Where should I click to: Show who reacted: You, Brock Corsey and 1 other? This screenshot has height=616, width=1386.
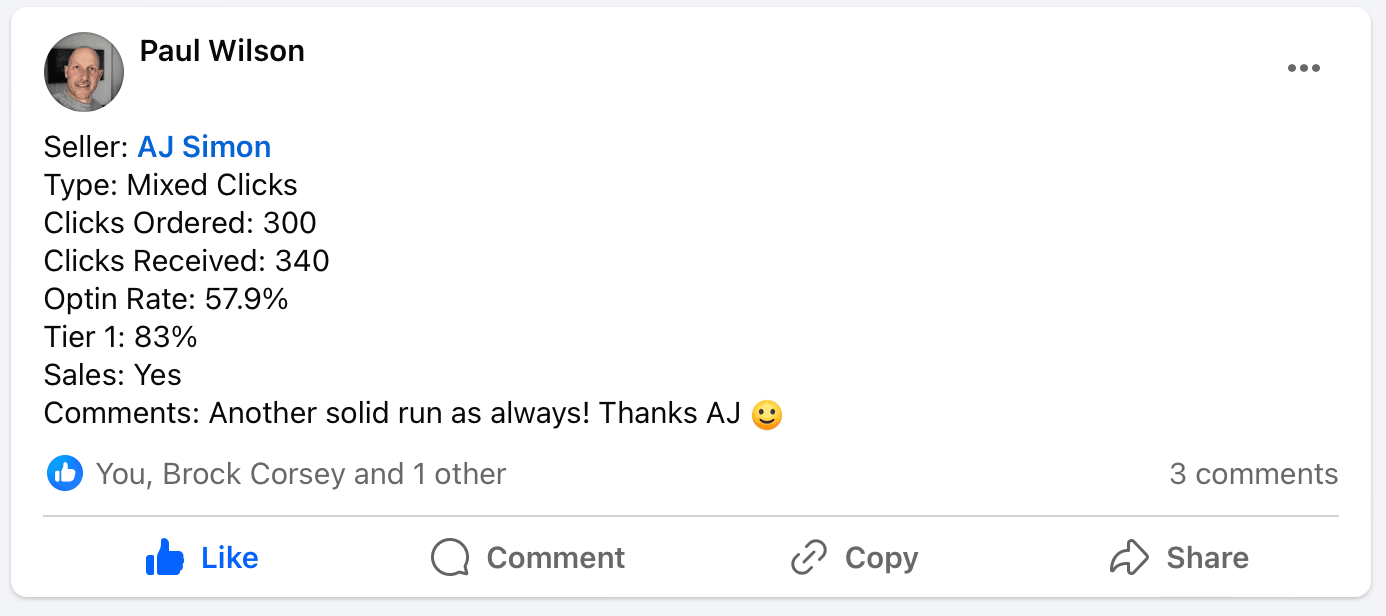pos(301,474)
